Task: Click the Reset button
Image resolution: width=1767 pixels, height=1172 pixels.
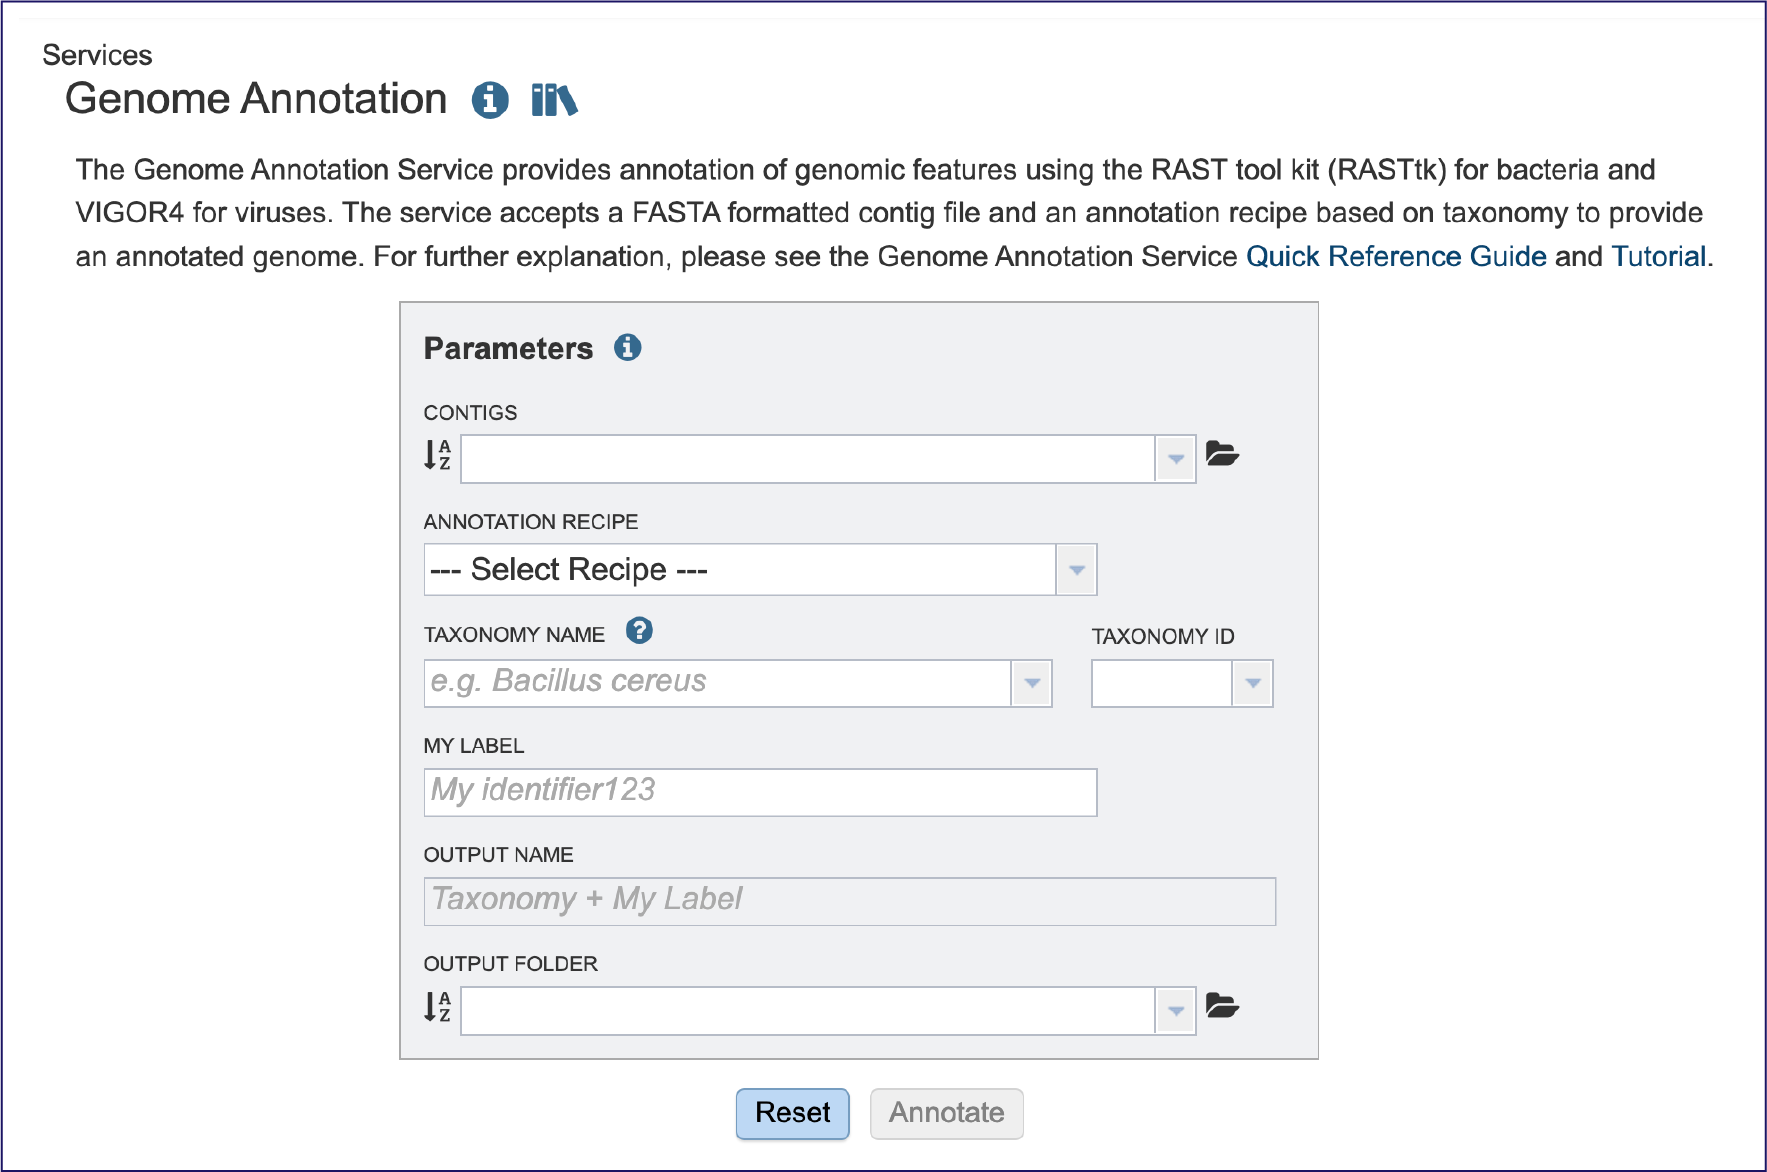Action: pos(793,1113)
